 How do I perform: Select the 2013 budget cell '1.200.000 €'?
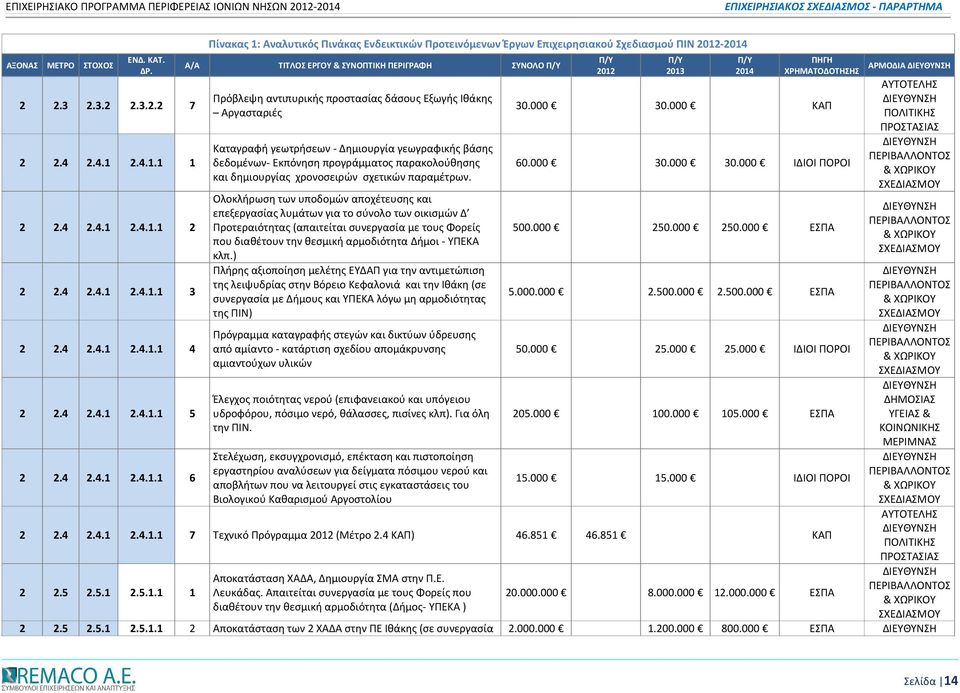tap(675, 629)
